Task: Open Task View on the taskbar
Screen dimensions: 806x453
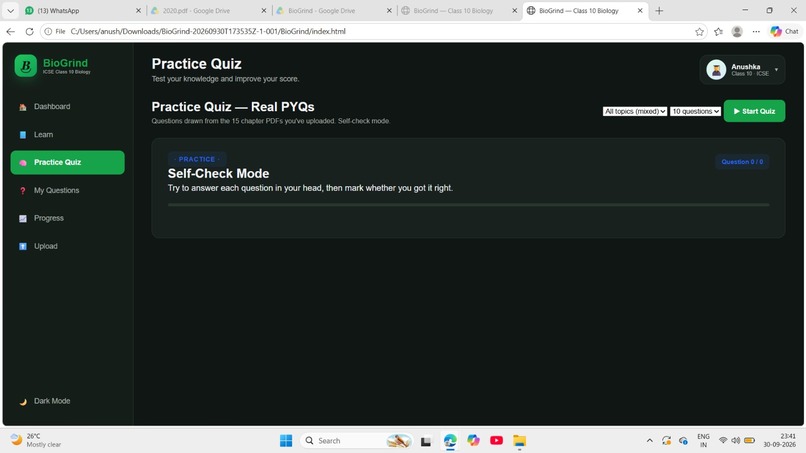Action: (x=426, y=441)
